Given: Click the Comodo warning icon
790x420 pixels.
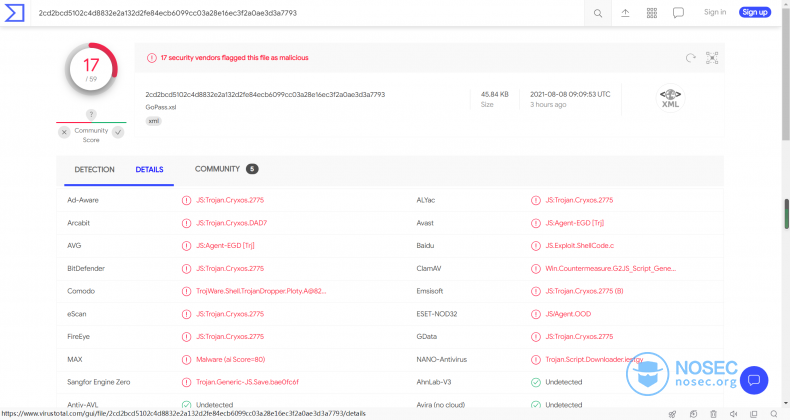Looking at the screenshot, I should click(x=186, y=292).
